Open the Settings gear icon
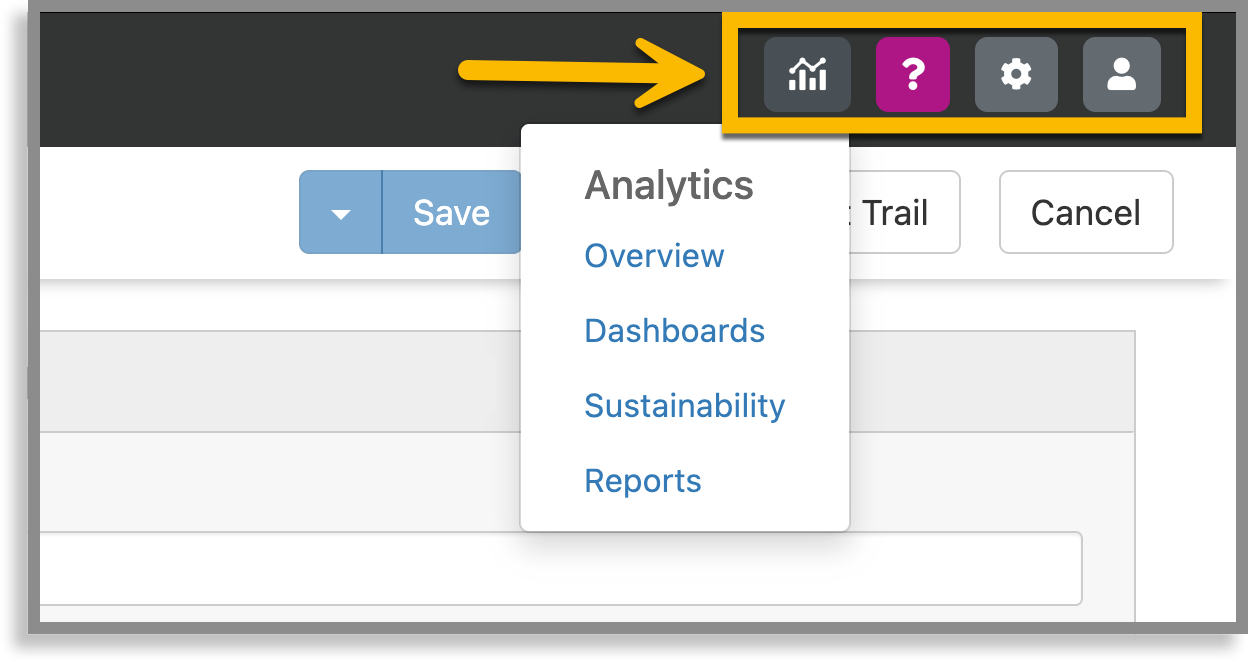 point(1016,74)
